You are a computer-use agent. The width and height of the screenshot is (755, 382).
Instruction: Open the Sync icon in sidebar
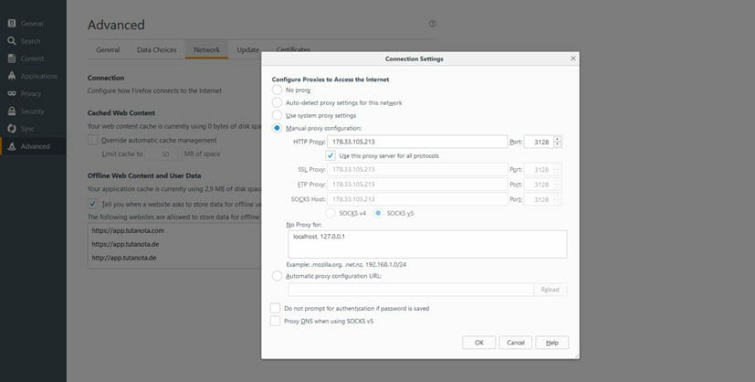[x=12, y=129]
